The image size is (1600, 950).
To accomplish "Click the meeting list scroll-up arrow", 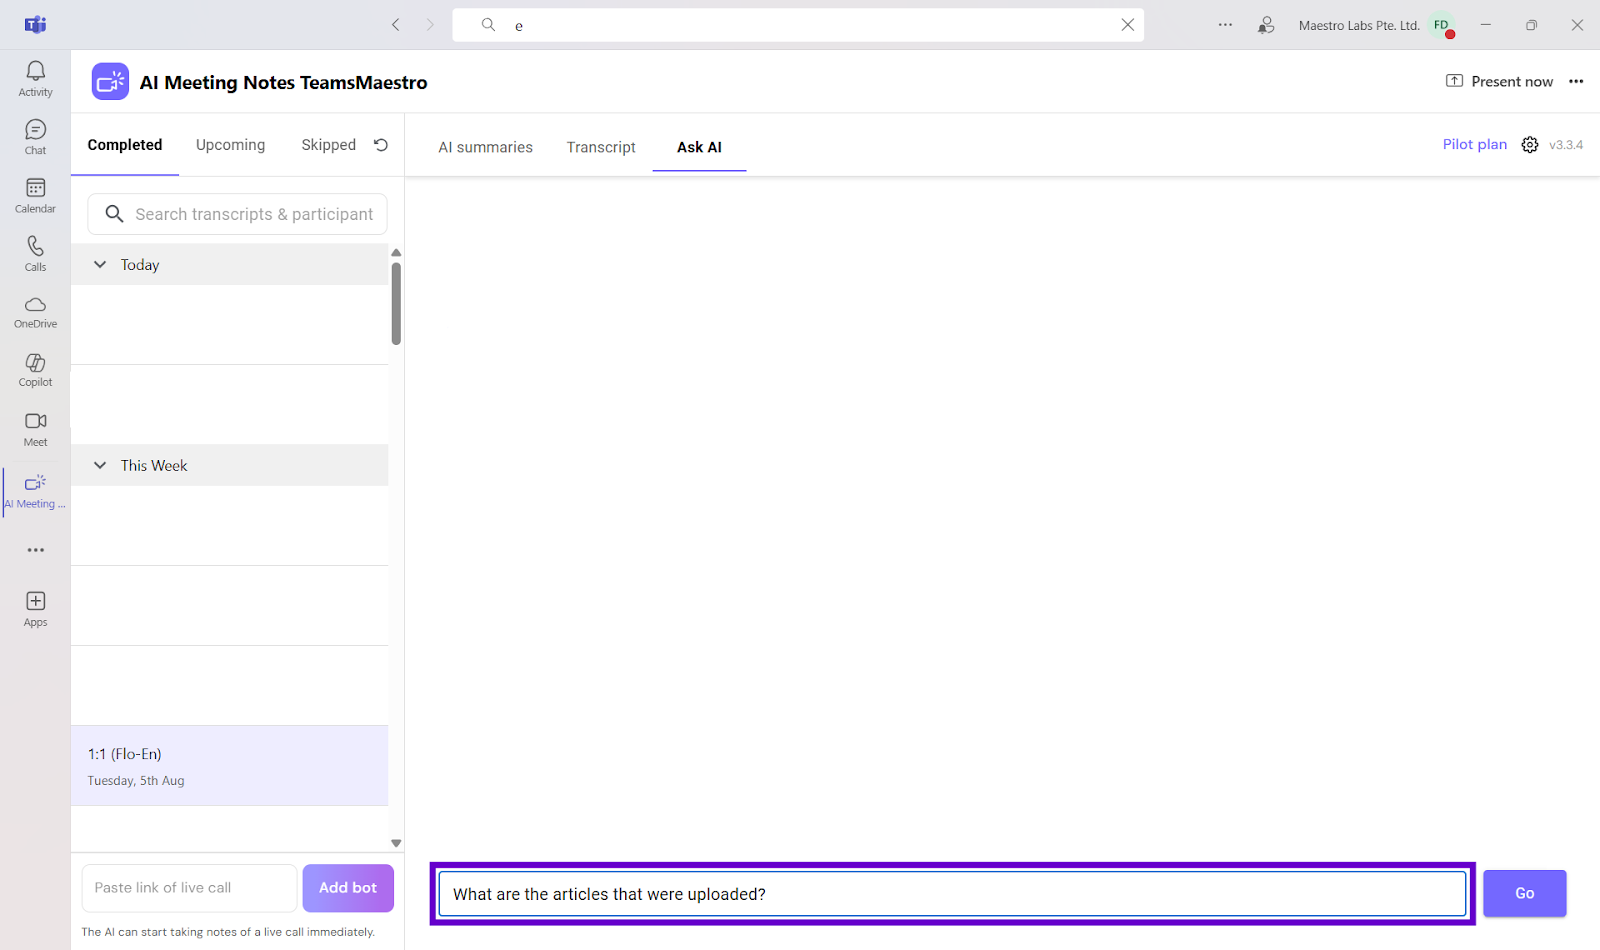I will click(x=396, y=253).
